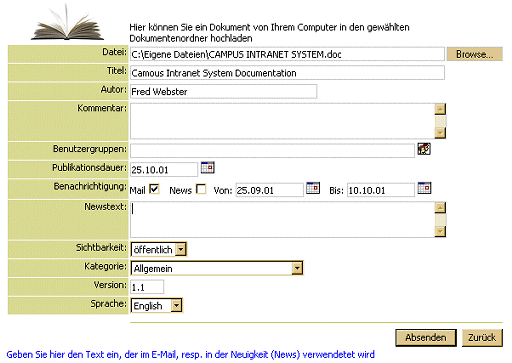
Task: Submit form with the Absenden button
Action: 426,338
